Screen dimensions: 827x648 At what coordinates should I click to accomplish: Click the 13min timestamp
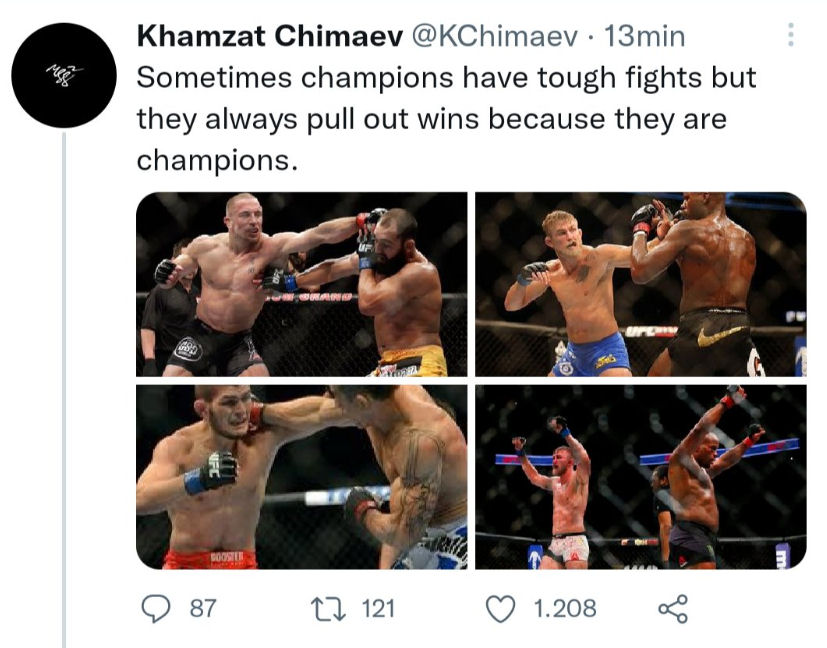pyautogui.click(x=645, y=37)
